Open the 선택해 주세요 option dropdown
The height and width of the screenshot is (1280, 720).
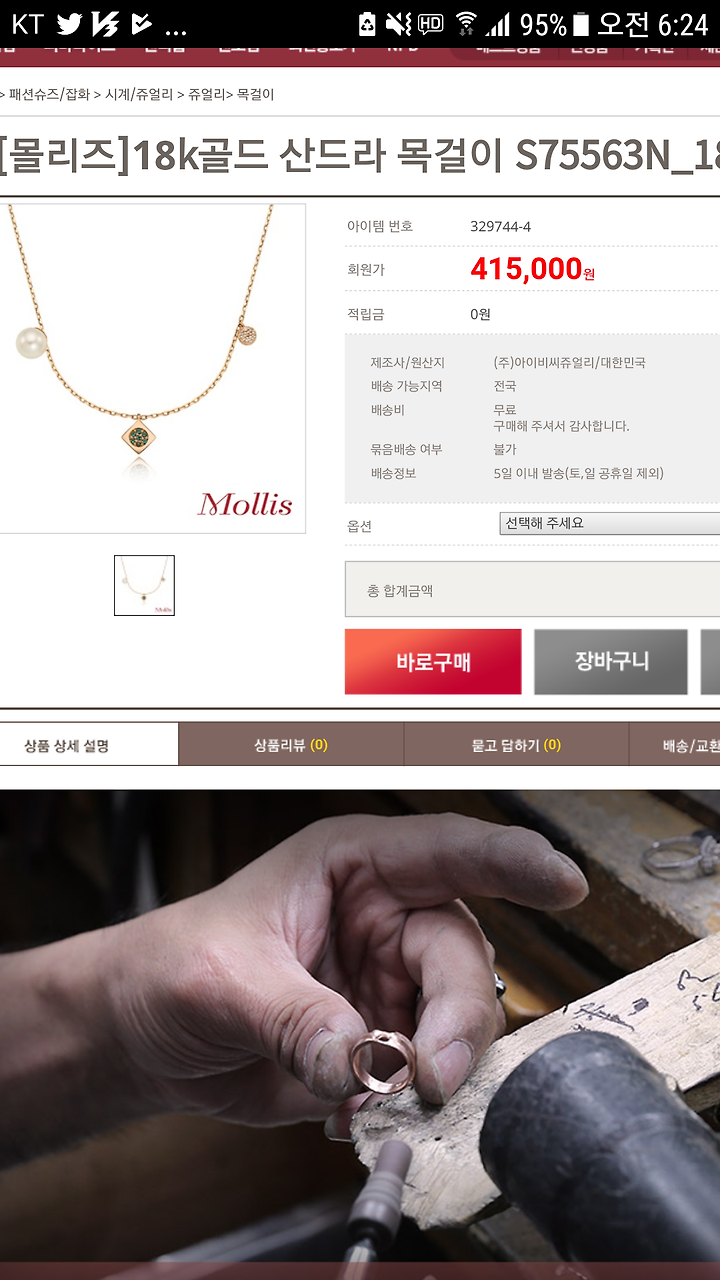[x=609, y=523]
